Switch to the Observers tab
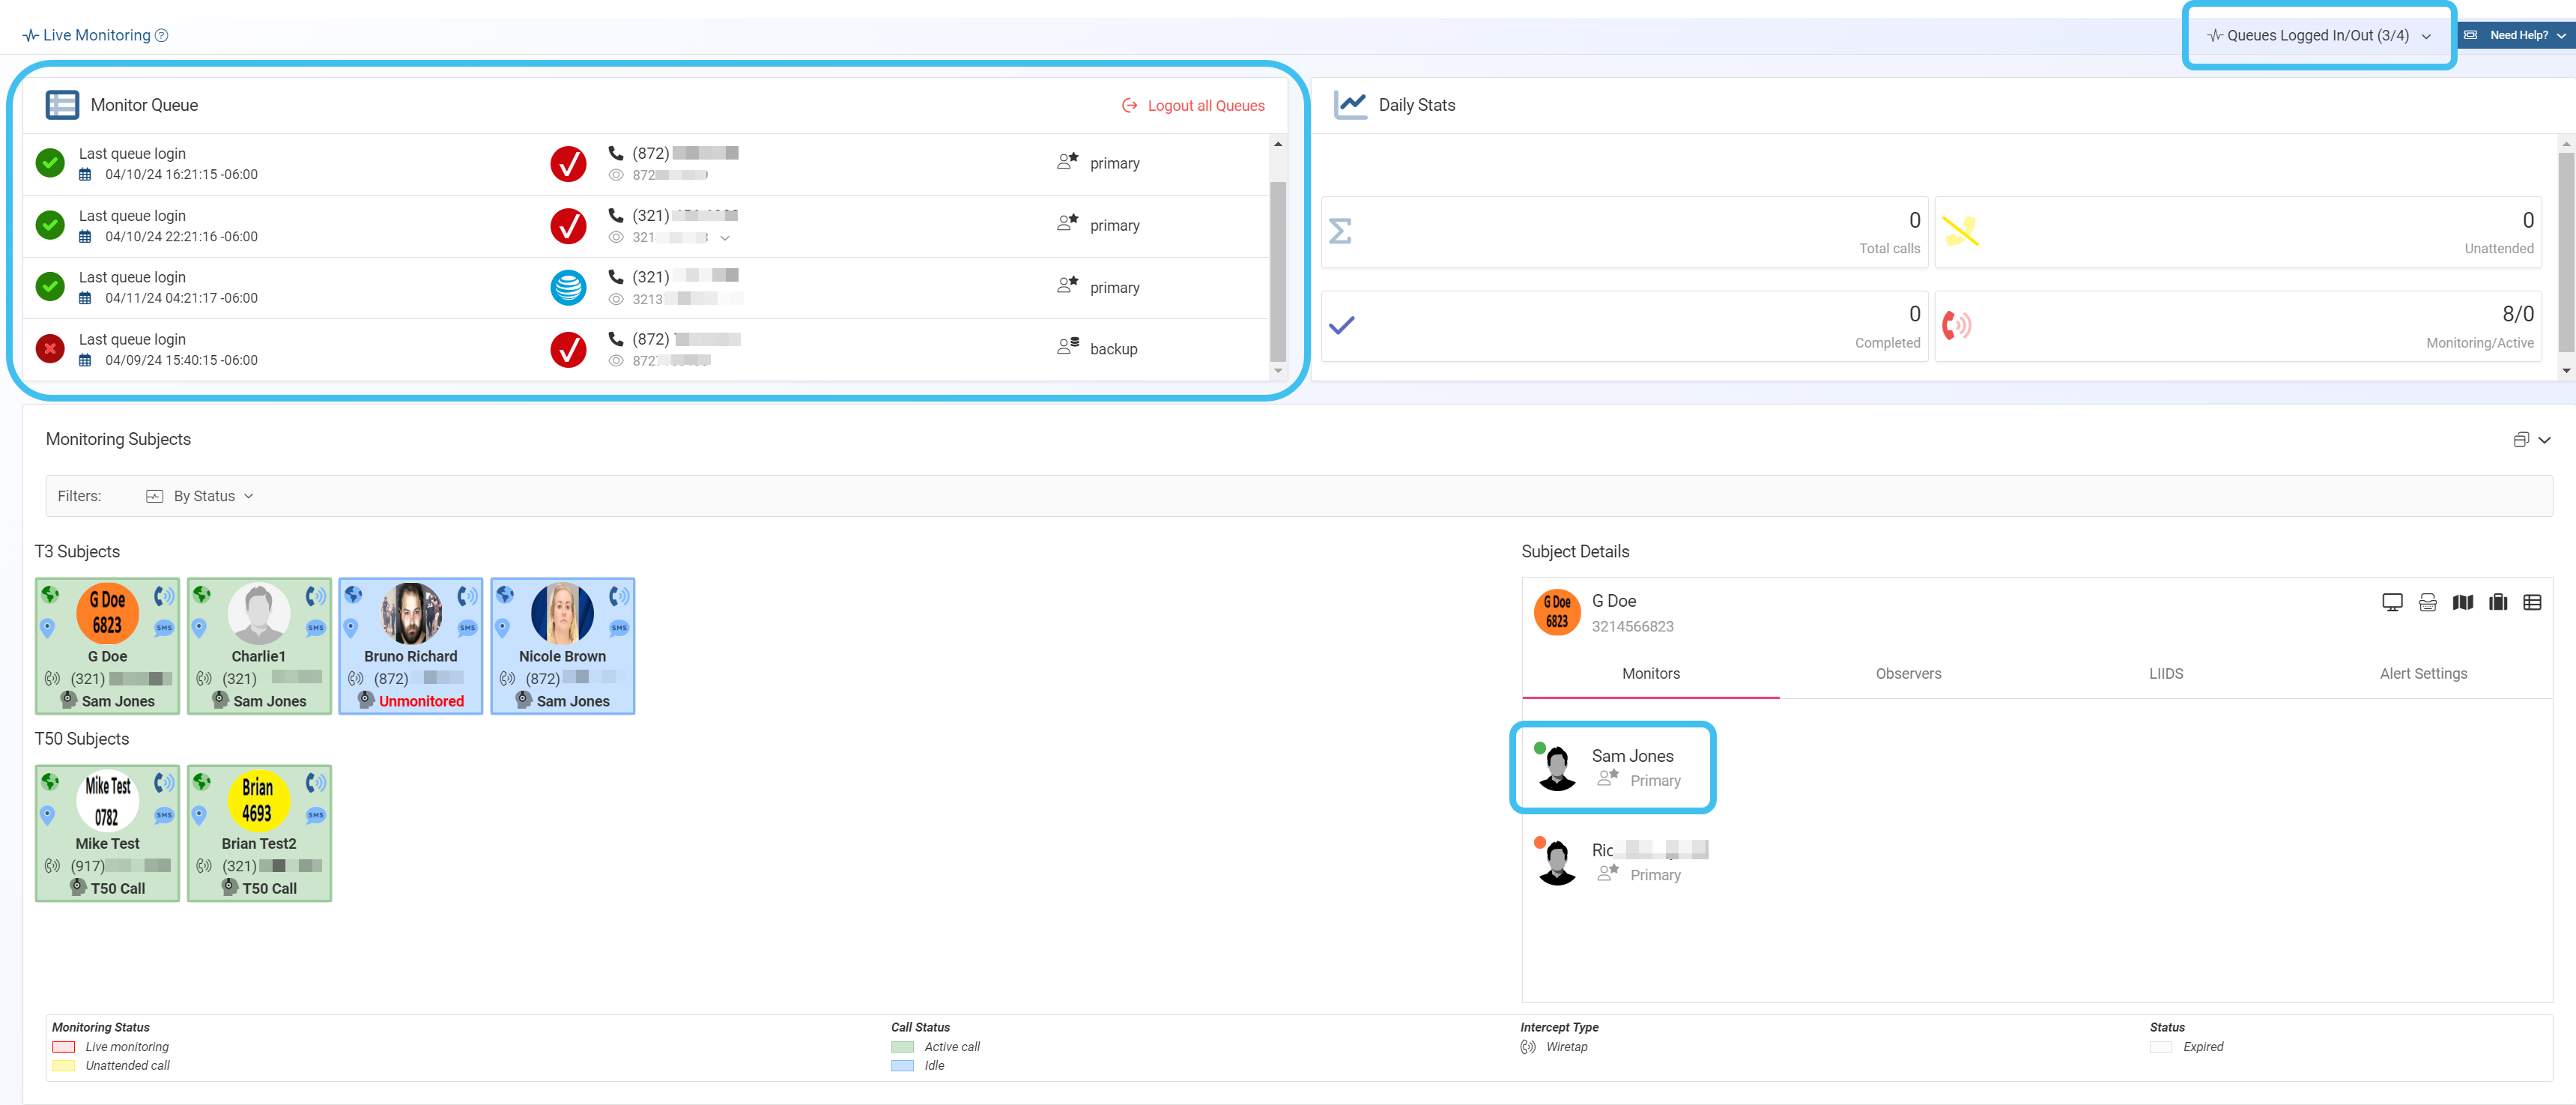This screenshot has width=2576, height=1105. [x=1907, y=673]
